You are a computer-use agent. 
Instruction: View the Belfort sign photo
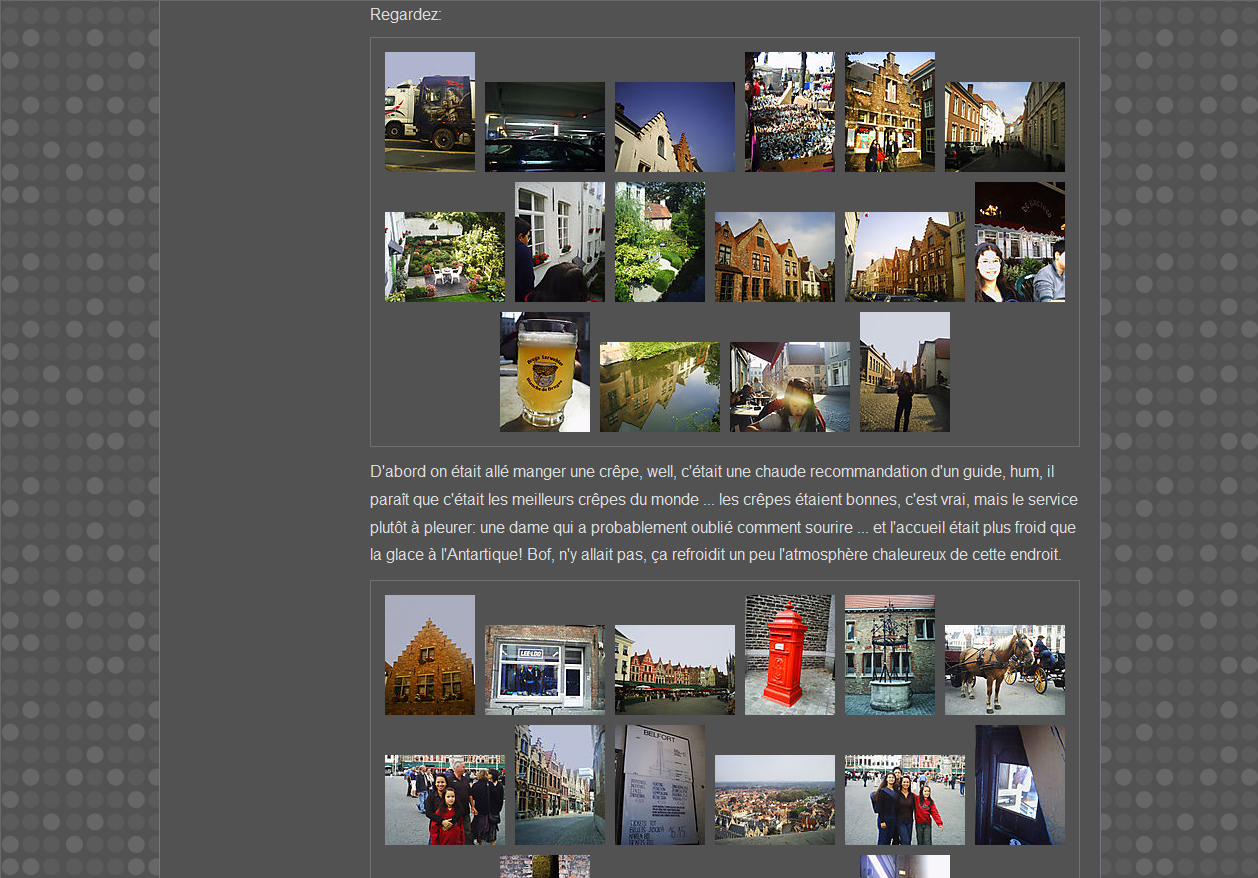660,785
